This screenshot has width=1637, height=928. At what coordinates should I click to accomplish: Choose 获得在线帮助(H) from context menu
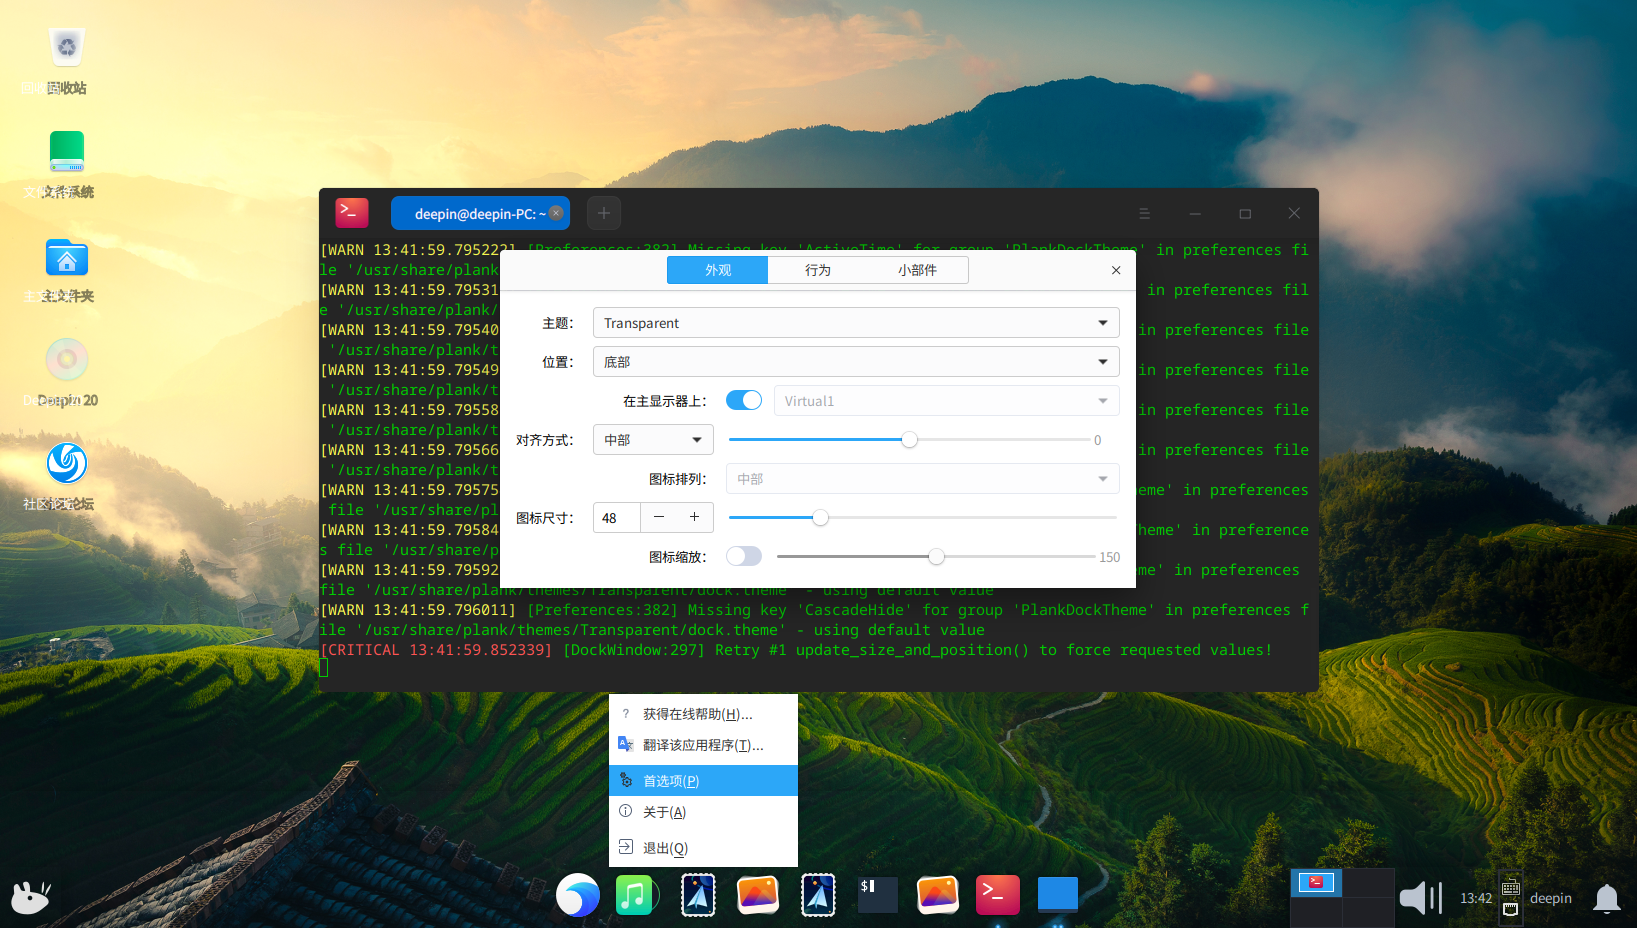[x=703, y=714]
